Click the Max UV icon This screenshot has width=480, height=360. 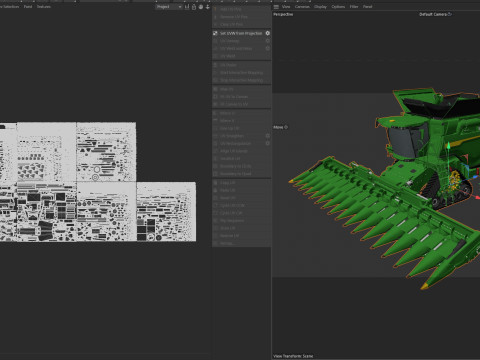pos(215,89)
